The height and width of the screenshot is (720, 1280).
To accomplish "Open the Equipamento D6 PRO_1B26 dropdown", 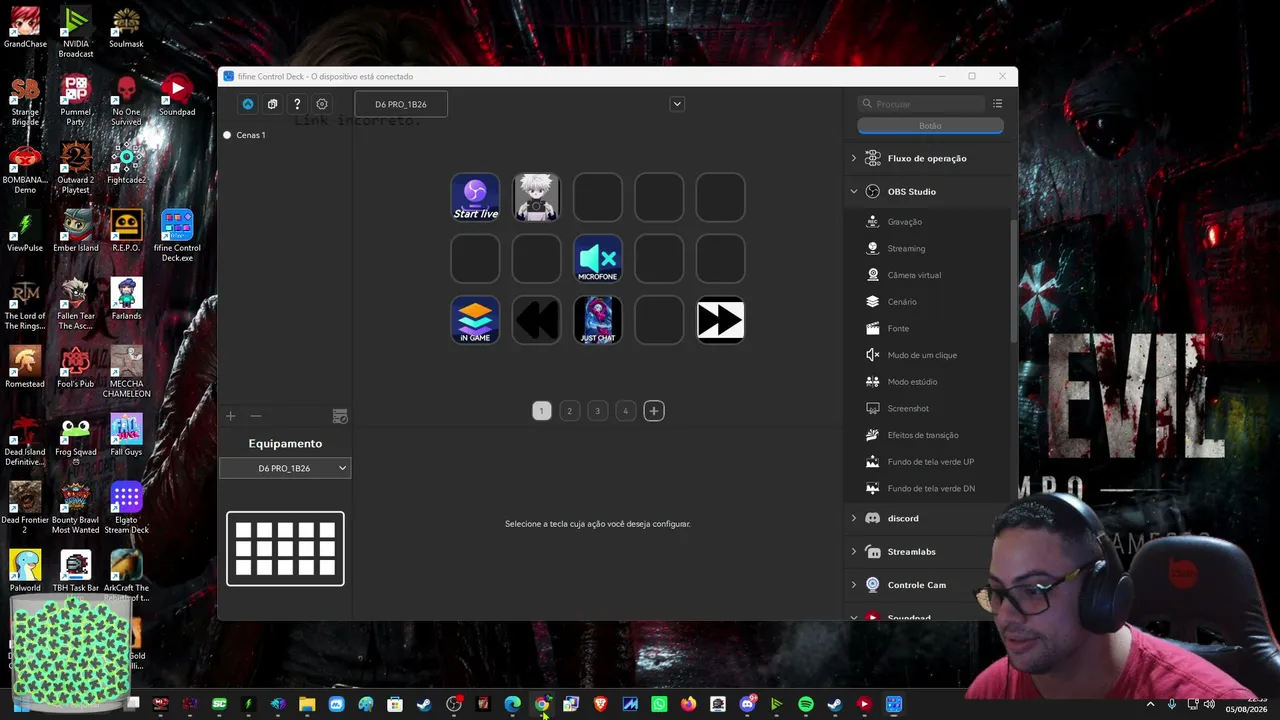I will 285,468.
